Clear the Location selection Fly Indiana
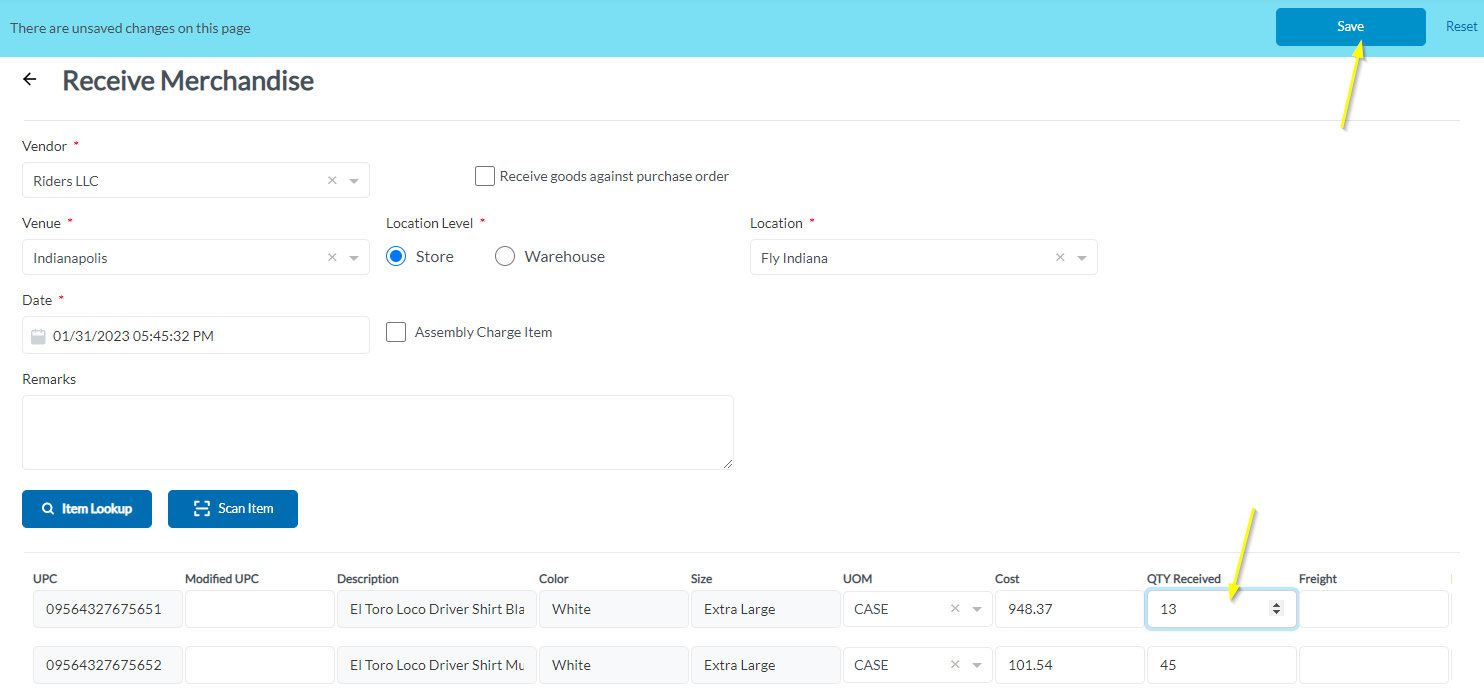This screenshot has height=695, width=1484. coord(1060,258)
